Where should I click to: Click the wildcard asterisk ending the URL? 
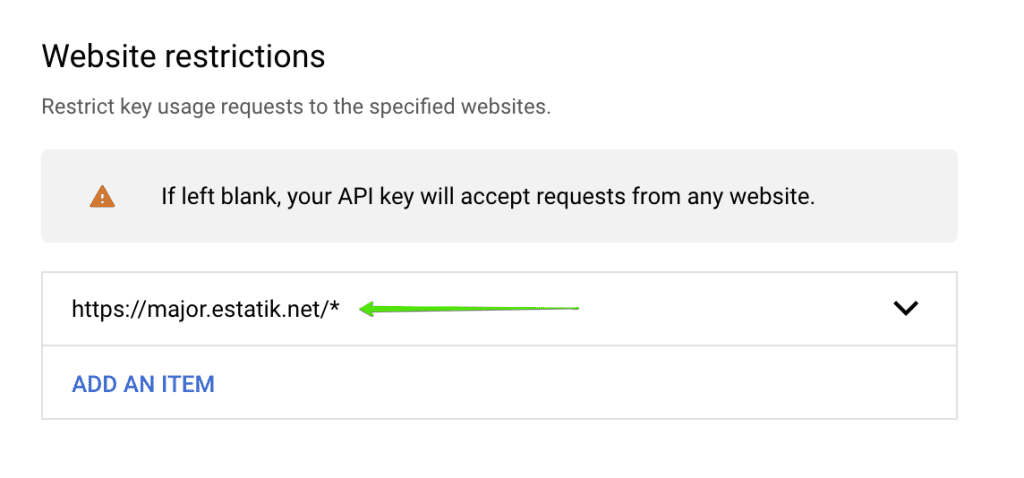[335, 307]
